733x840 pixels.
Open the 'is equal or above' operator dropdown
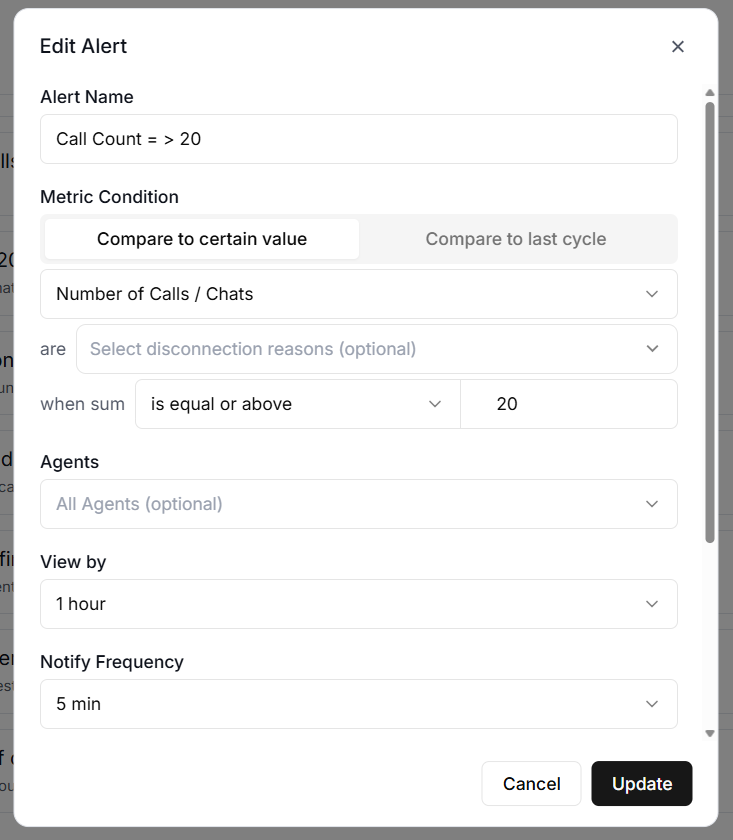point(290,404)
